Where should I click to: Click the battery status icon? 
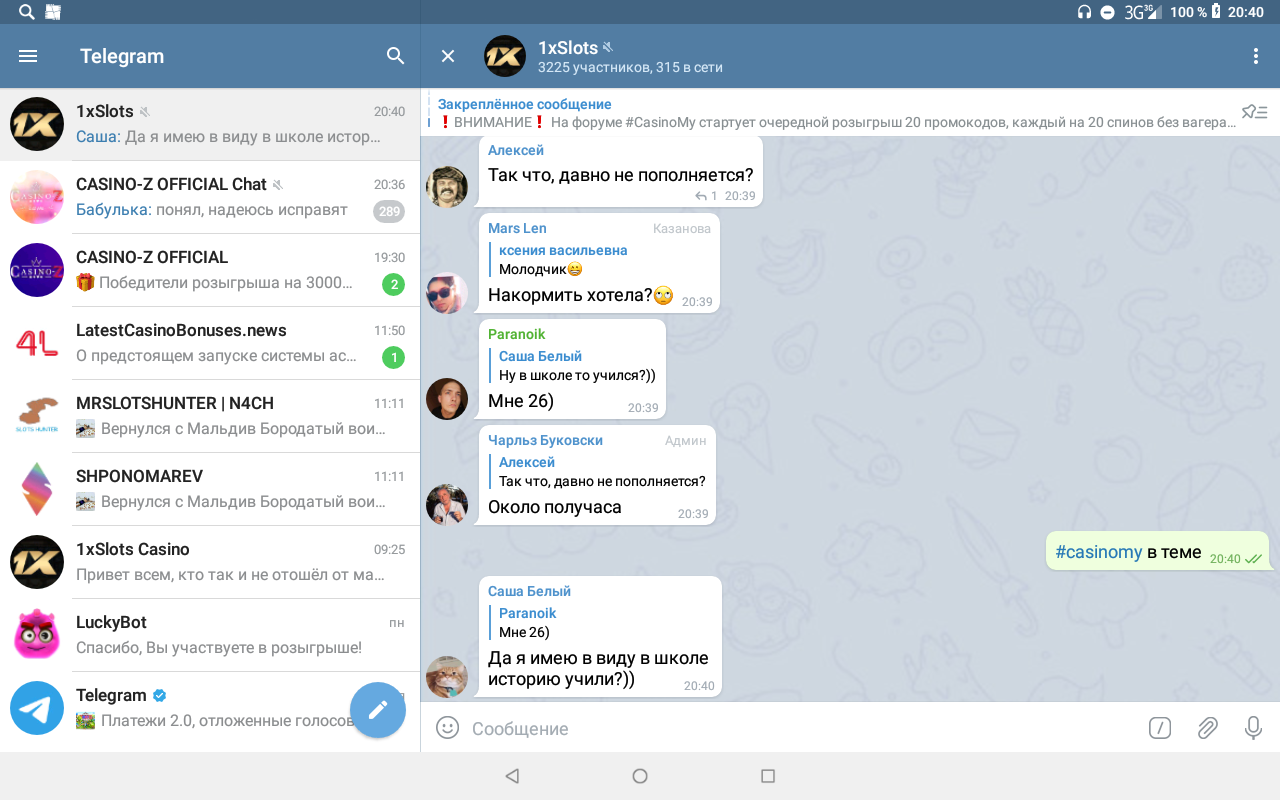click(1216, 12)
